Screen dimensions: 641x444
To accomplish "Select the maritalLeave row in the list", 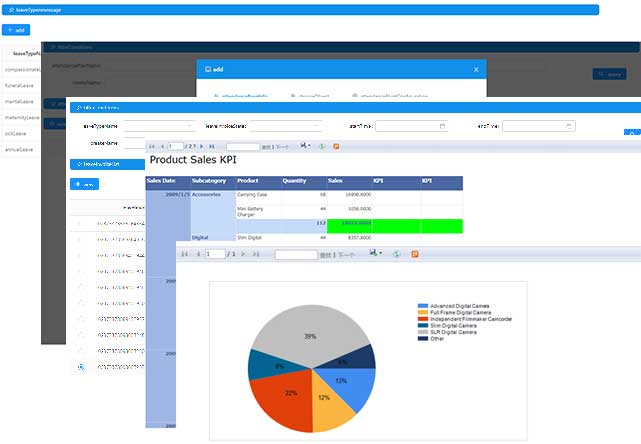I will click(x=21, y=101).
